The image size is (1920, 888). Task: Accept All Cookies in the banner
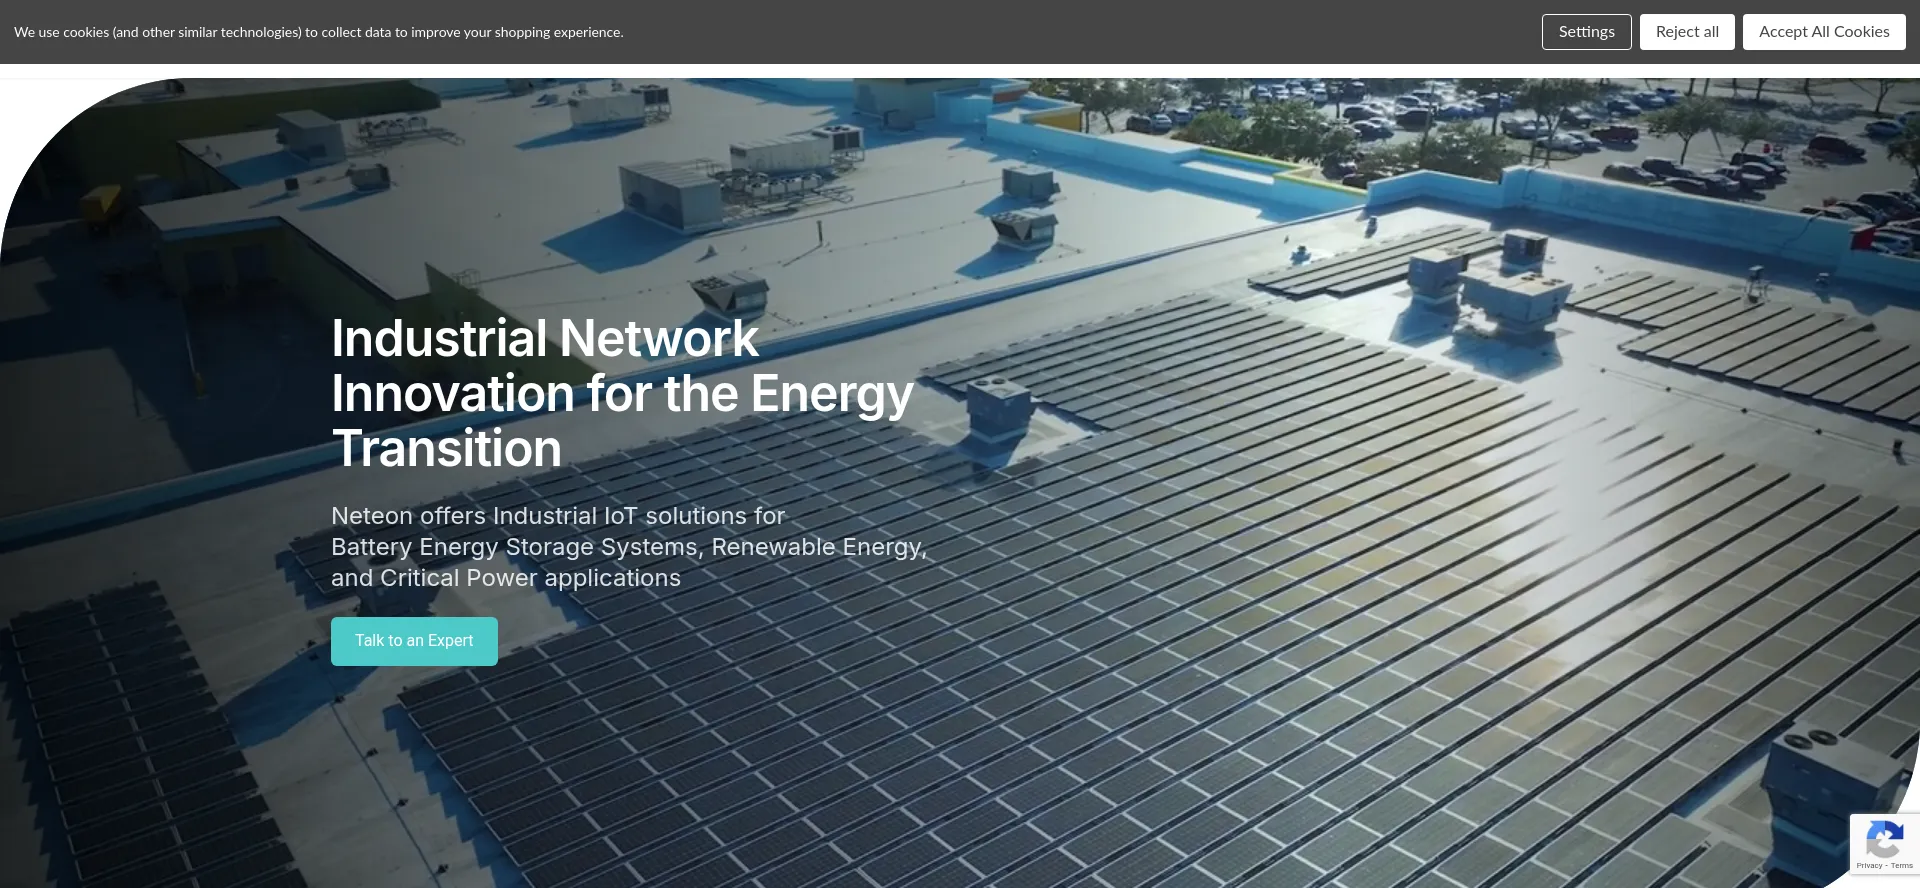[x=1823, y=32]
